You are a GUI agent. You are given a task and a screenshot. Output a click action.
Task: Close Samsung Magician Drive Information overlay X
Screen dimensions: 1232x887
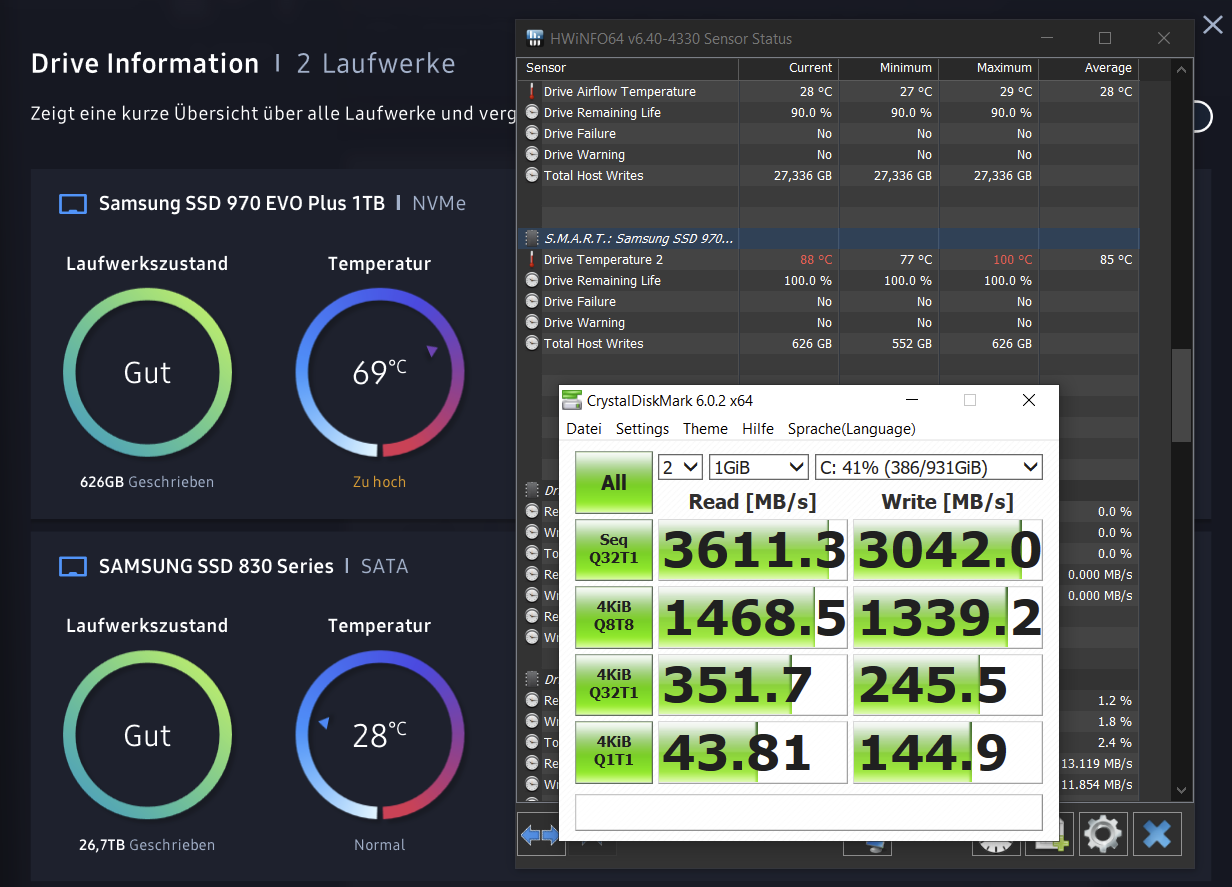tap(1212, 25)
